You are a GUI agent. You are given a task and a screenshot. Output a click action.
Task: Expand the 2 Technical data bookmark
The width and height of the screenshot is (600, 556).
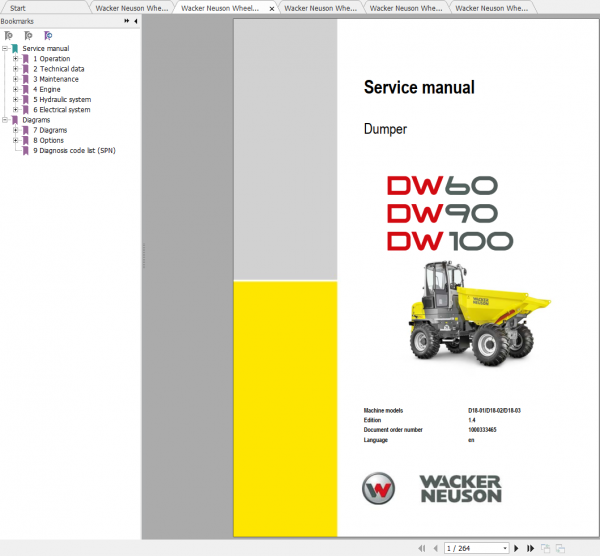(16, 69)
